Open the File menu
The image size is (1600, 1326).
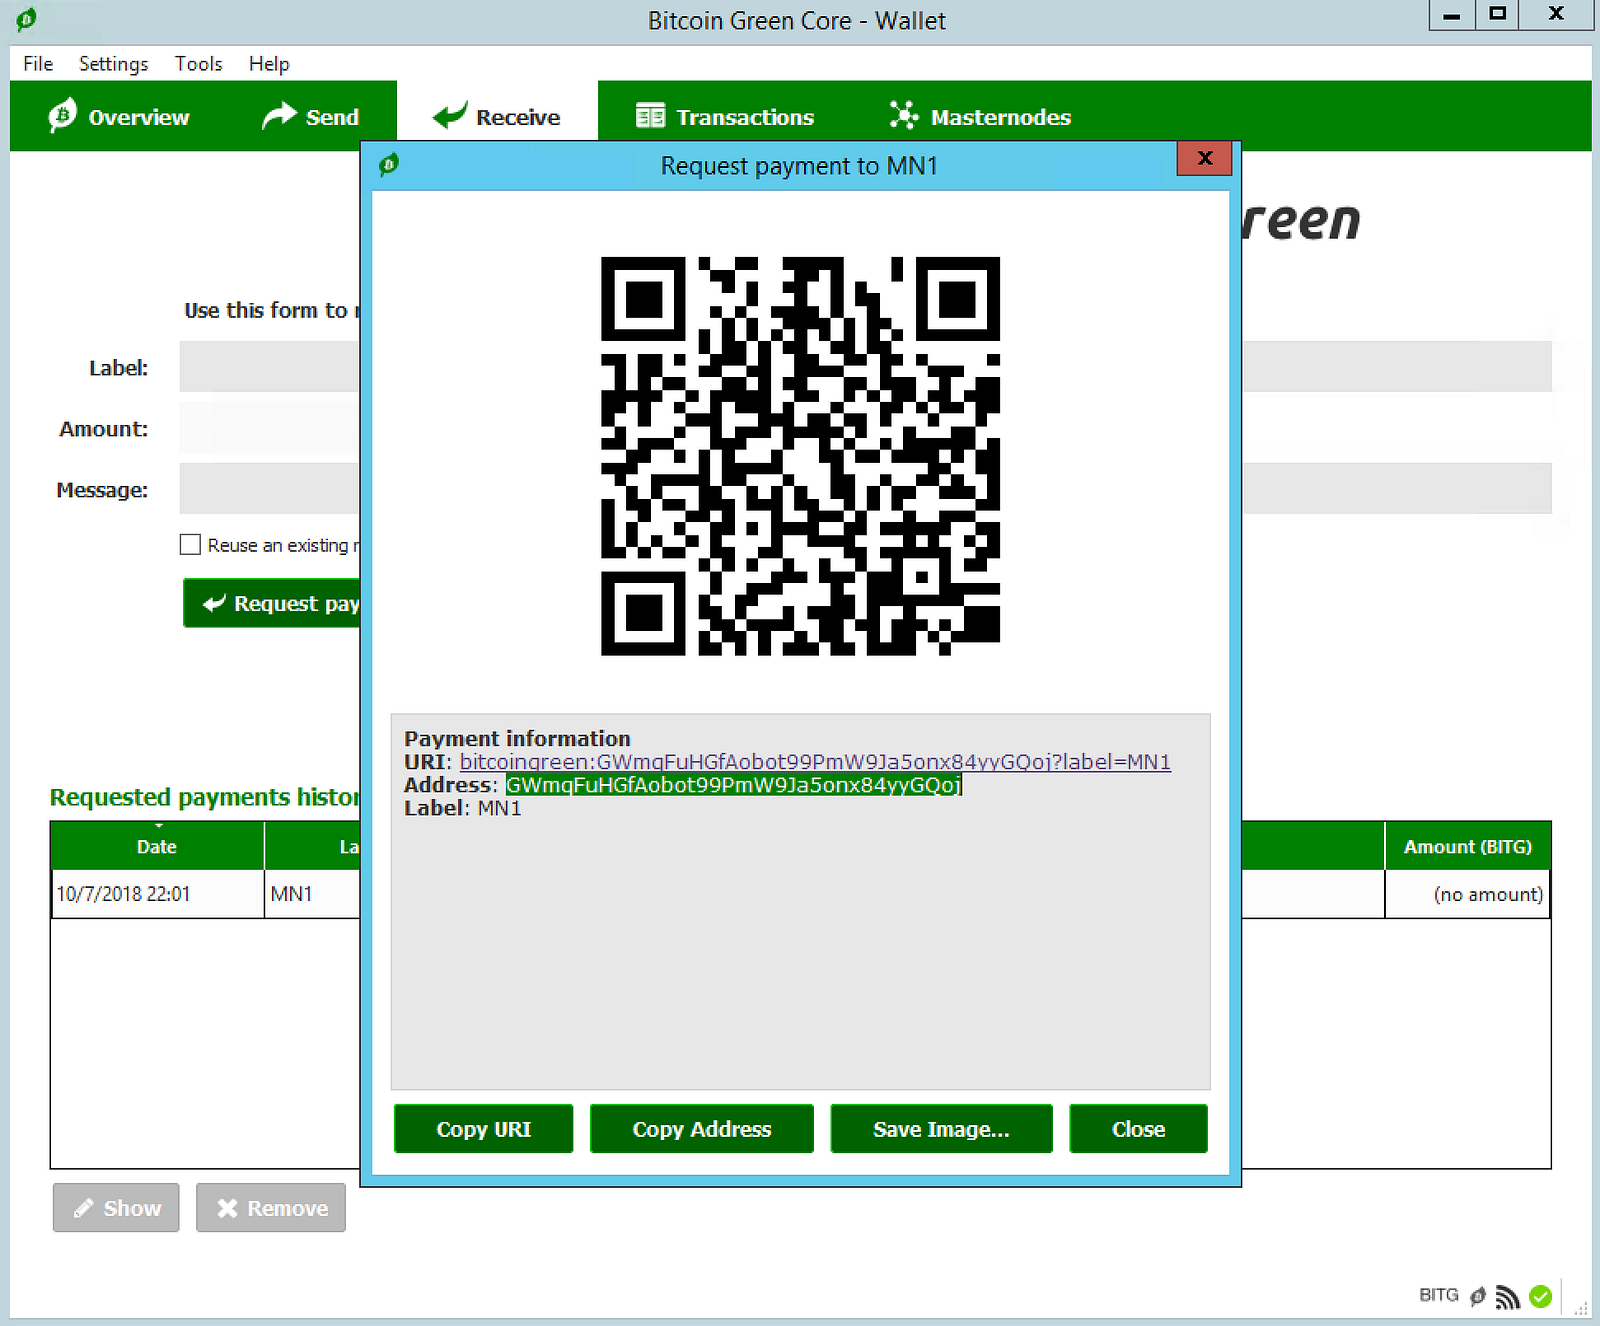[38, 64]
